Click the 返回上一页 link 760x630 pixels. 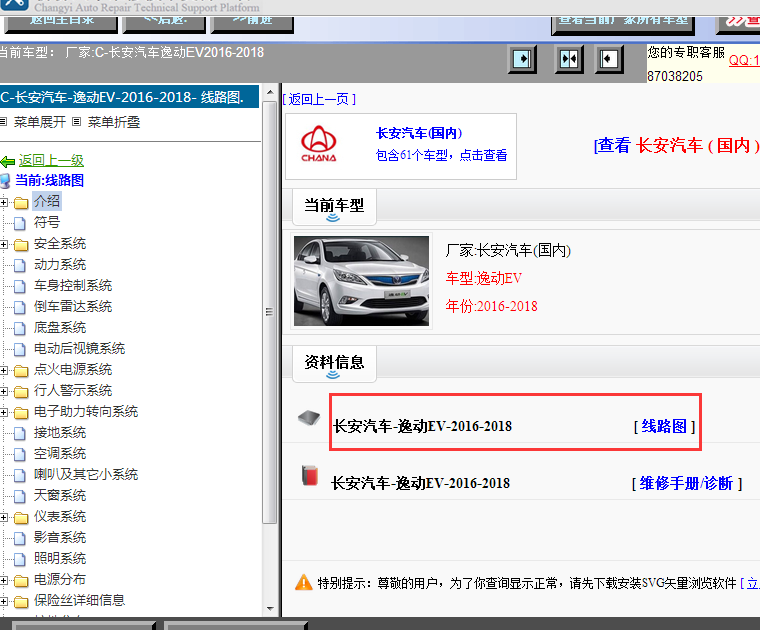click(319, 99)
